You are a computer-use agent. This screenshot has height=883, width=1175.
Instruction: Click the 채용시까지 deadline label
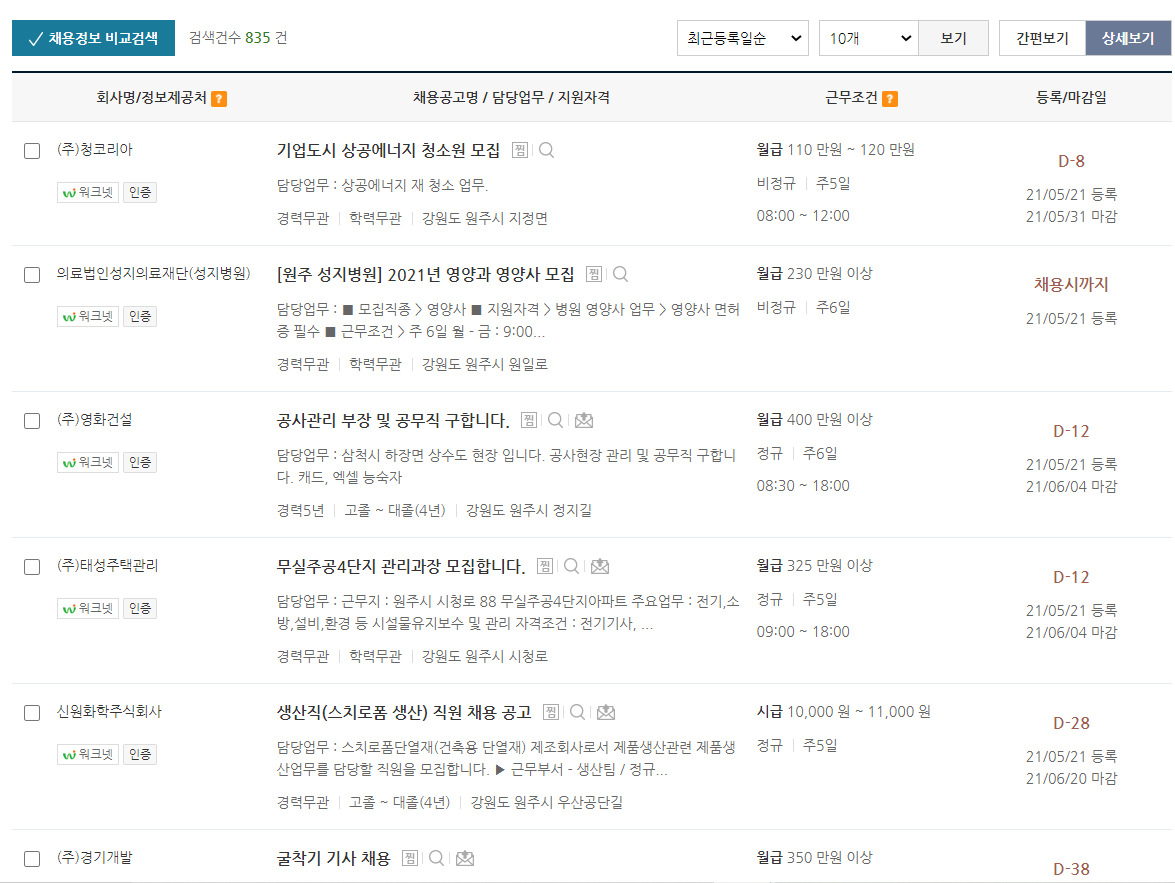[1071, 285]
